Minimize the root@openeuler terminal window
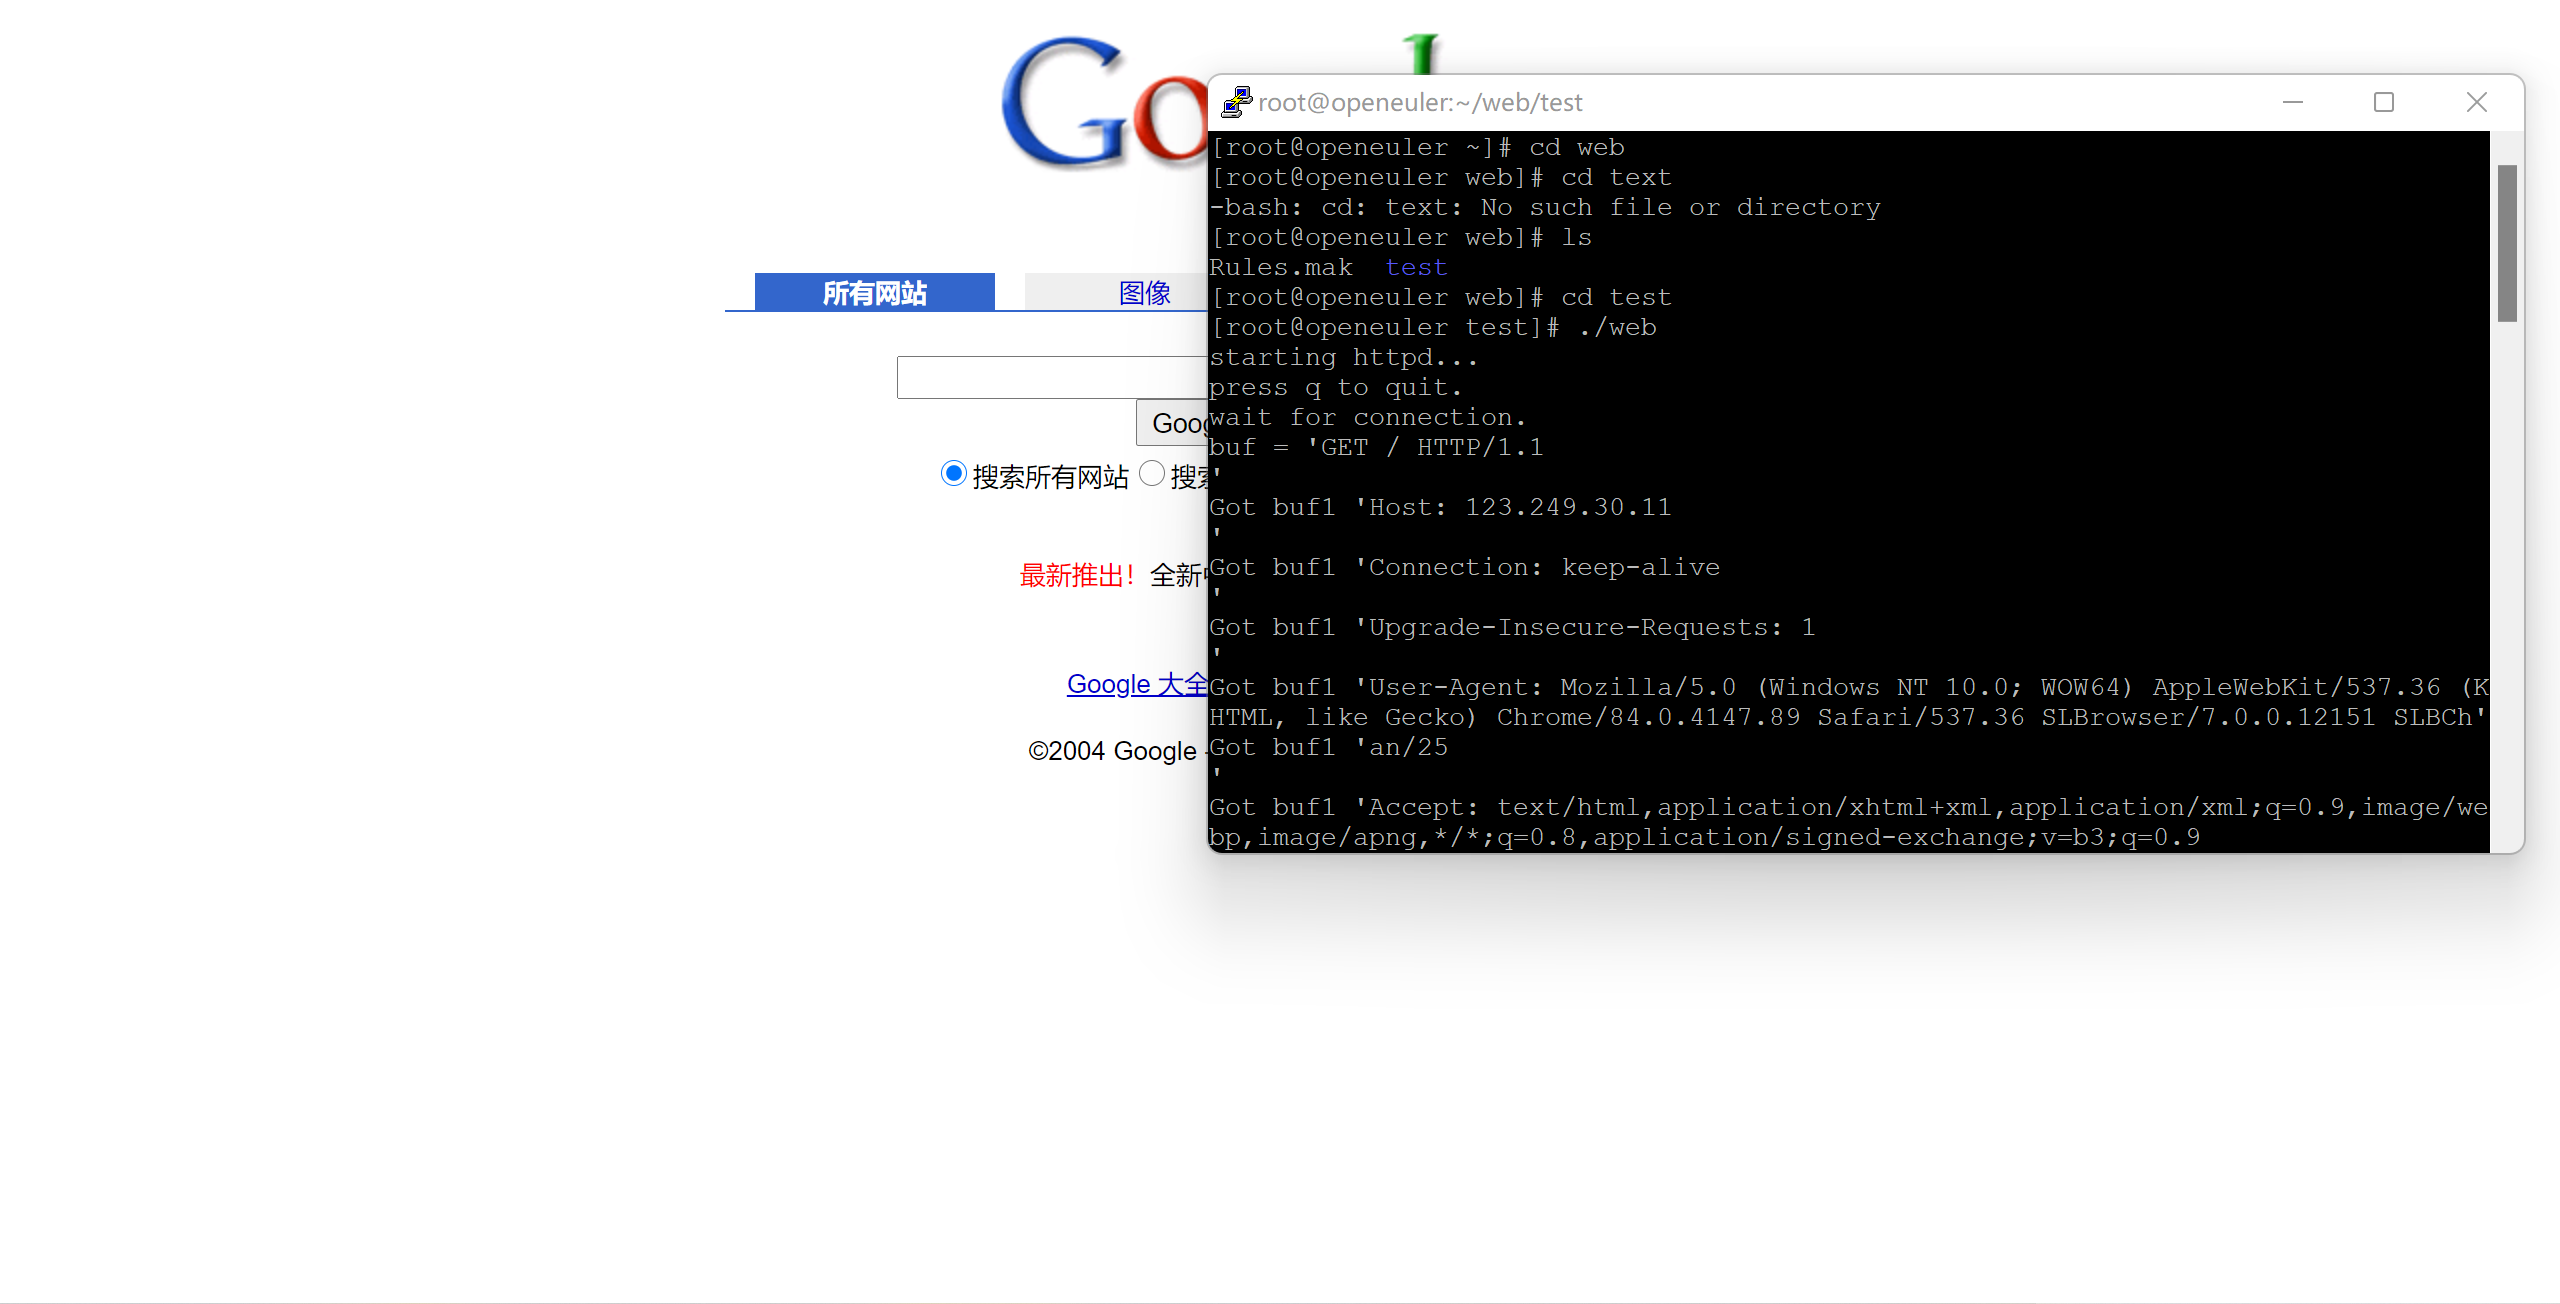 point(2293,102)
